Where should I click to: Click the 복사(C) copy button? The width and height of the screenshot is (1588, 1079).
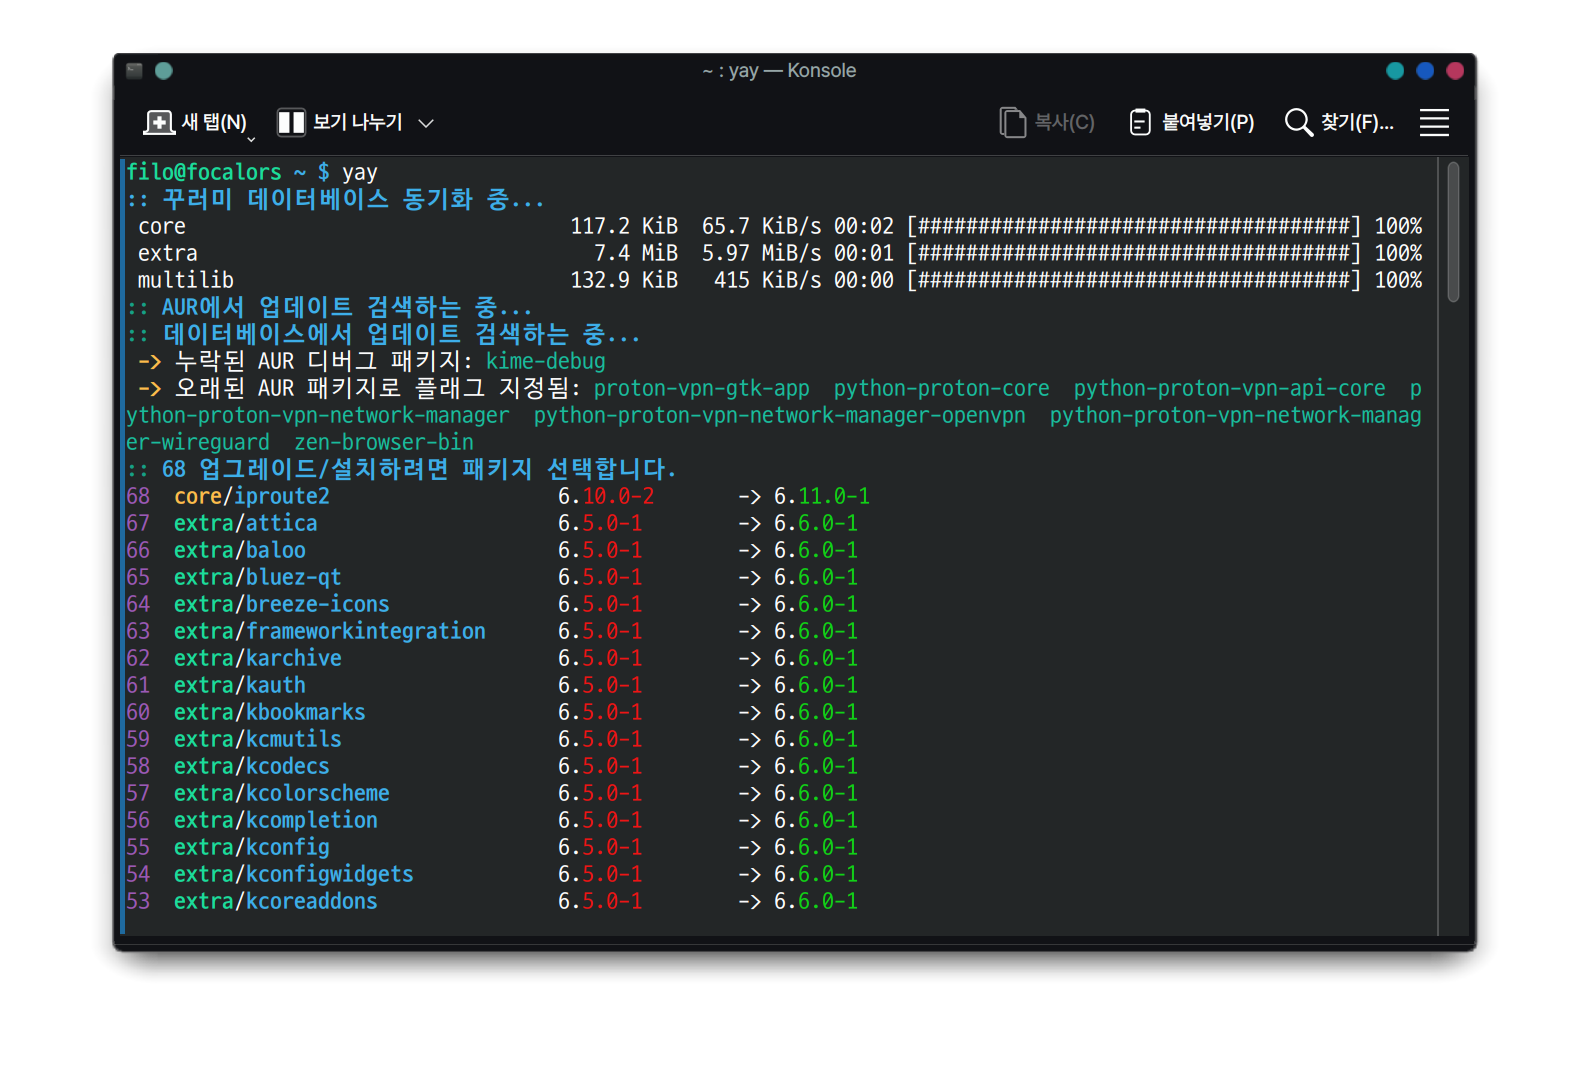1047,122
